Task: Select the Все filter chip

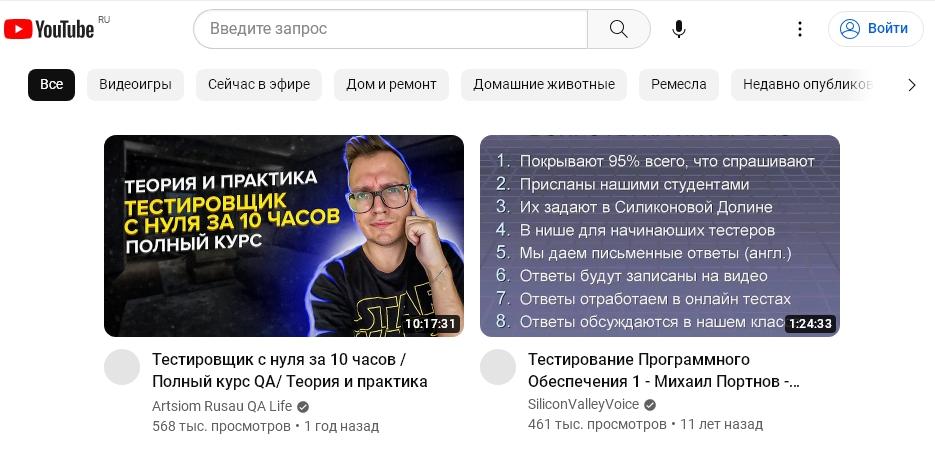Action: click(51, 85)
